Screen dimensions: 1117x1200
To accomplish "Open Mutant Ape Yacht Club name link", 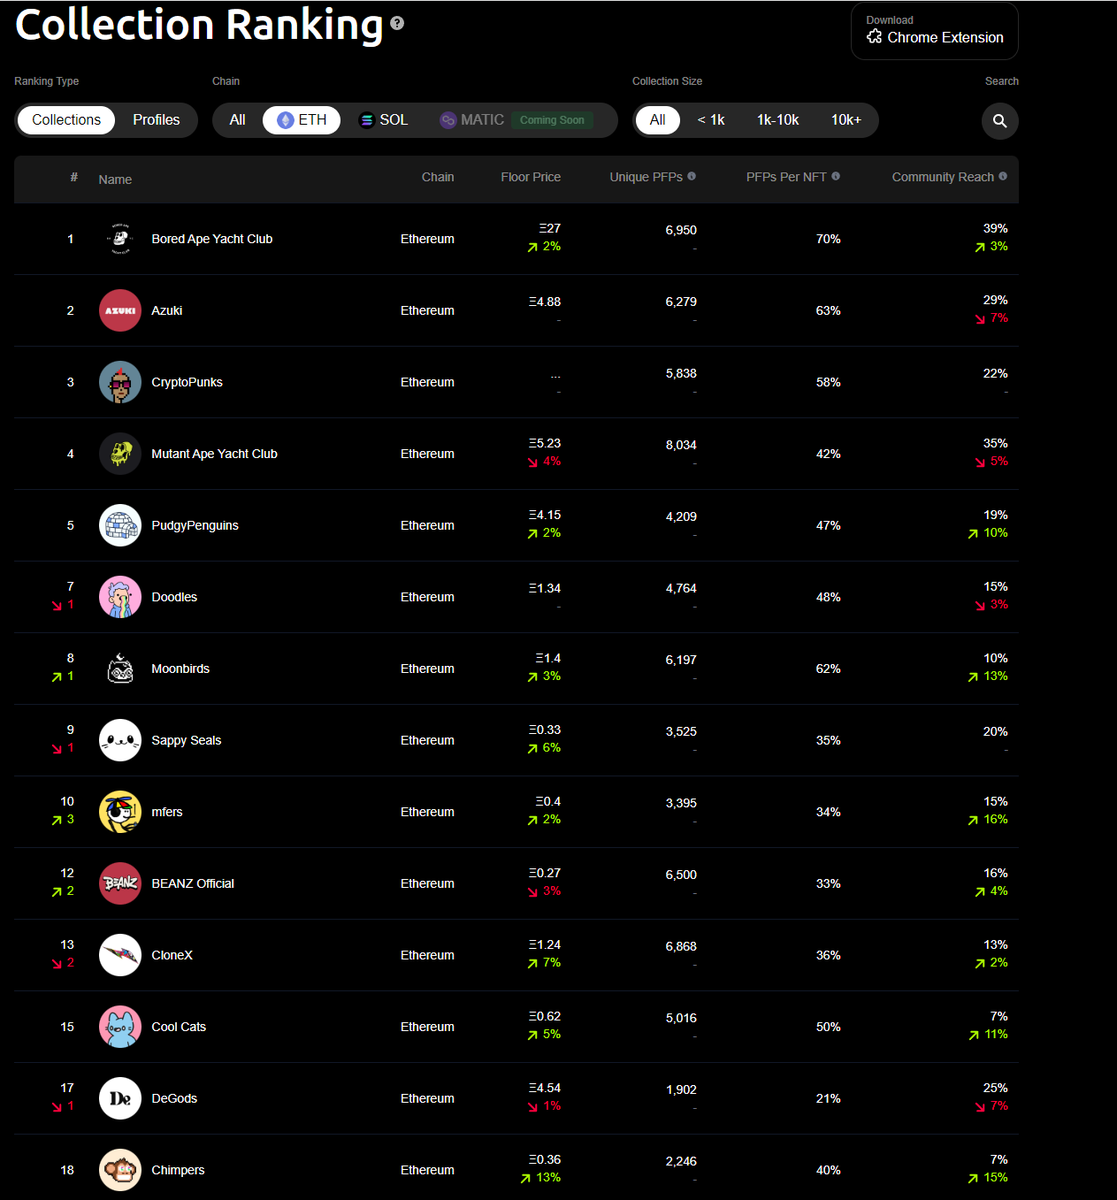I will 214,454.
